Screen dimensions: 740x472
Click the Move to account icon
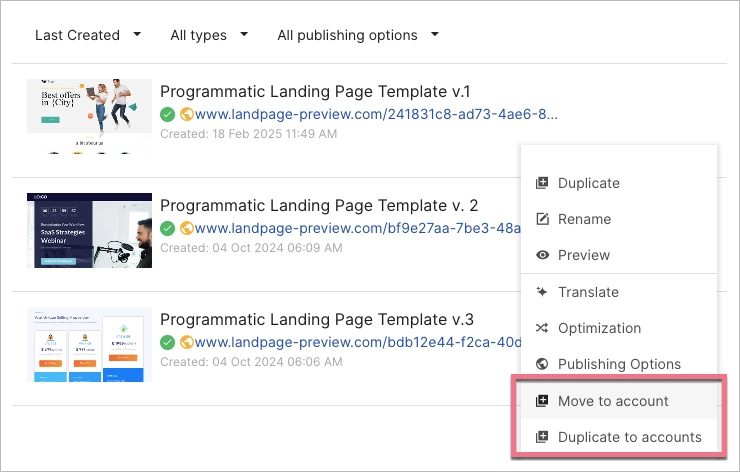[x=542, y=401]
